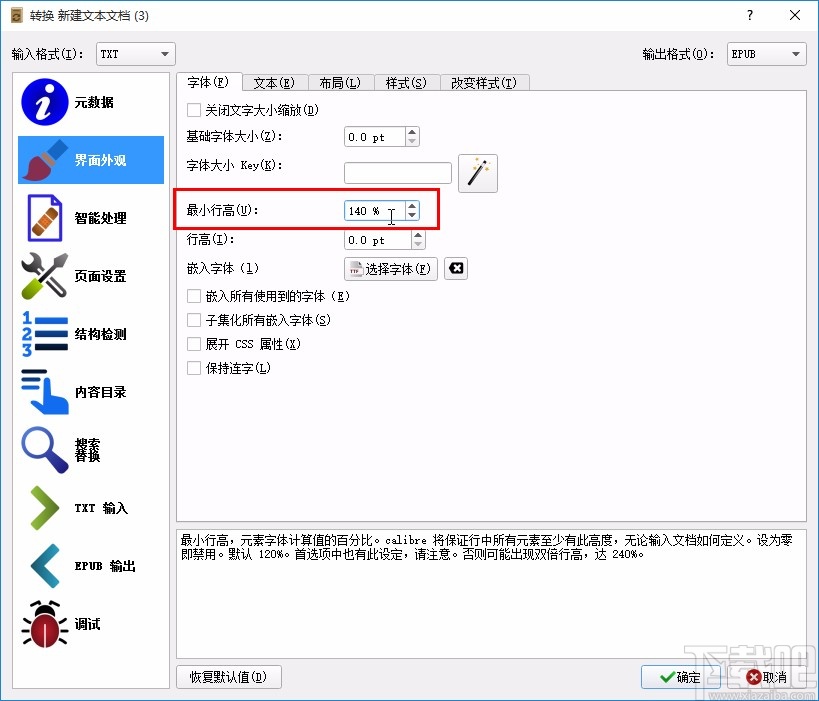Increase 行高 value with up arrow
Image resolution: width=819 pixels, height=701 pixels.
tap(418, 236)
